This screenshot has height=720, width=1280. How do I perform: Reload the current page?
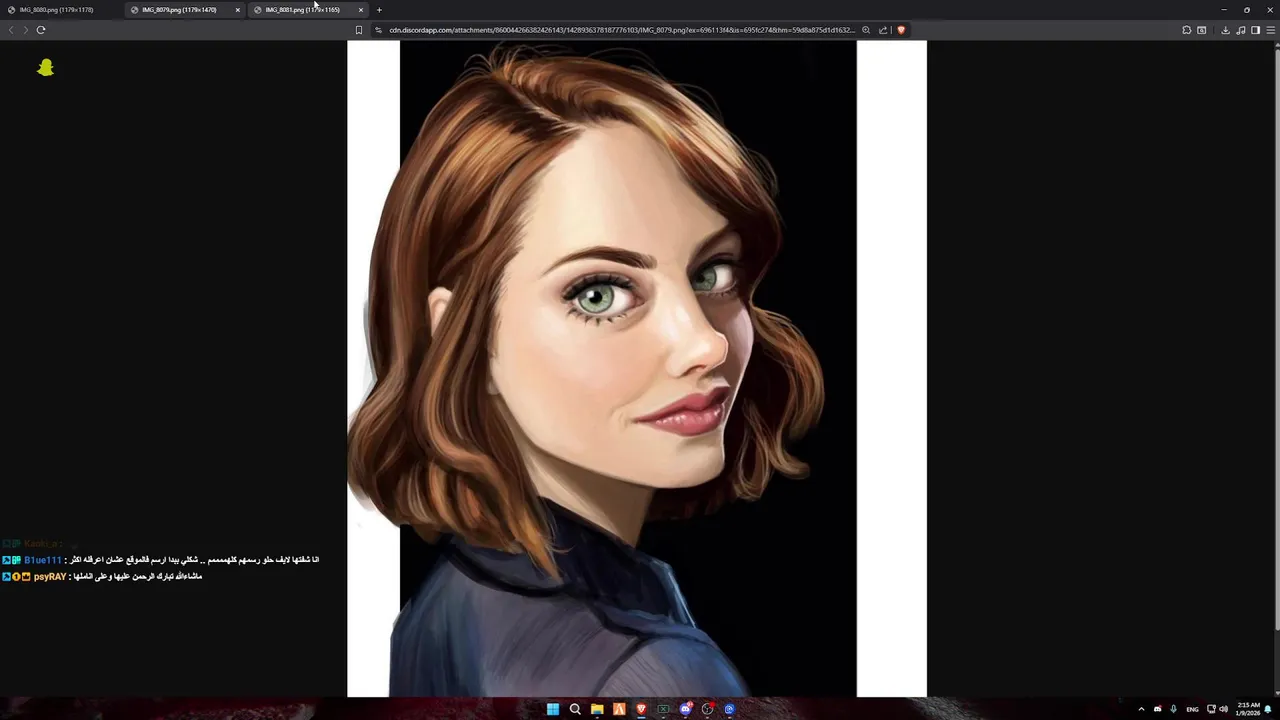click(41, 30)
